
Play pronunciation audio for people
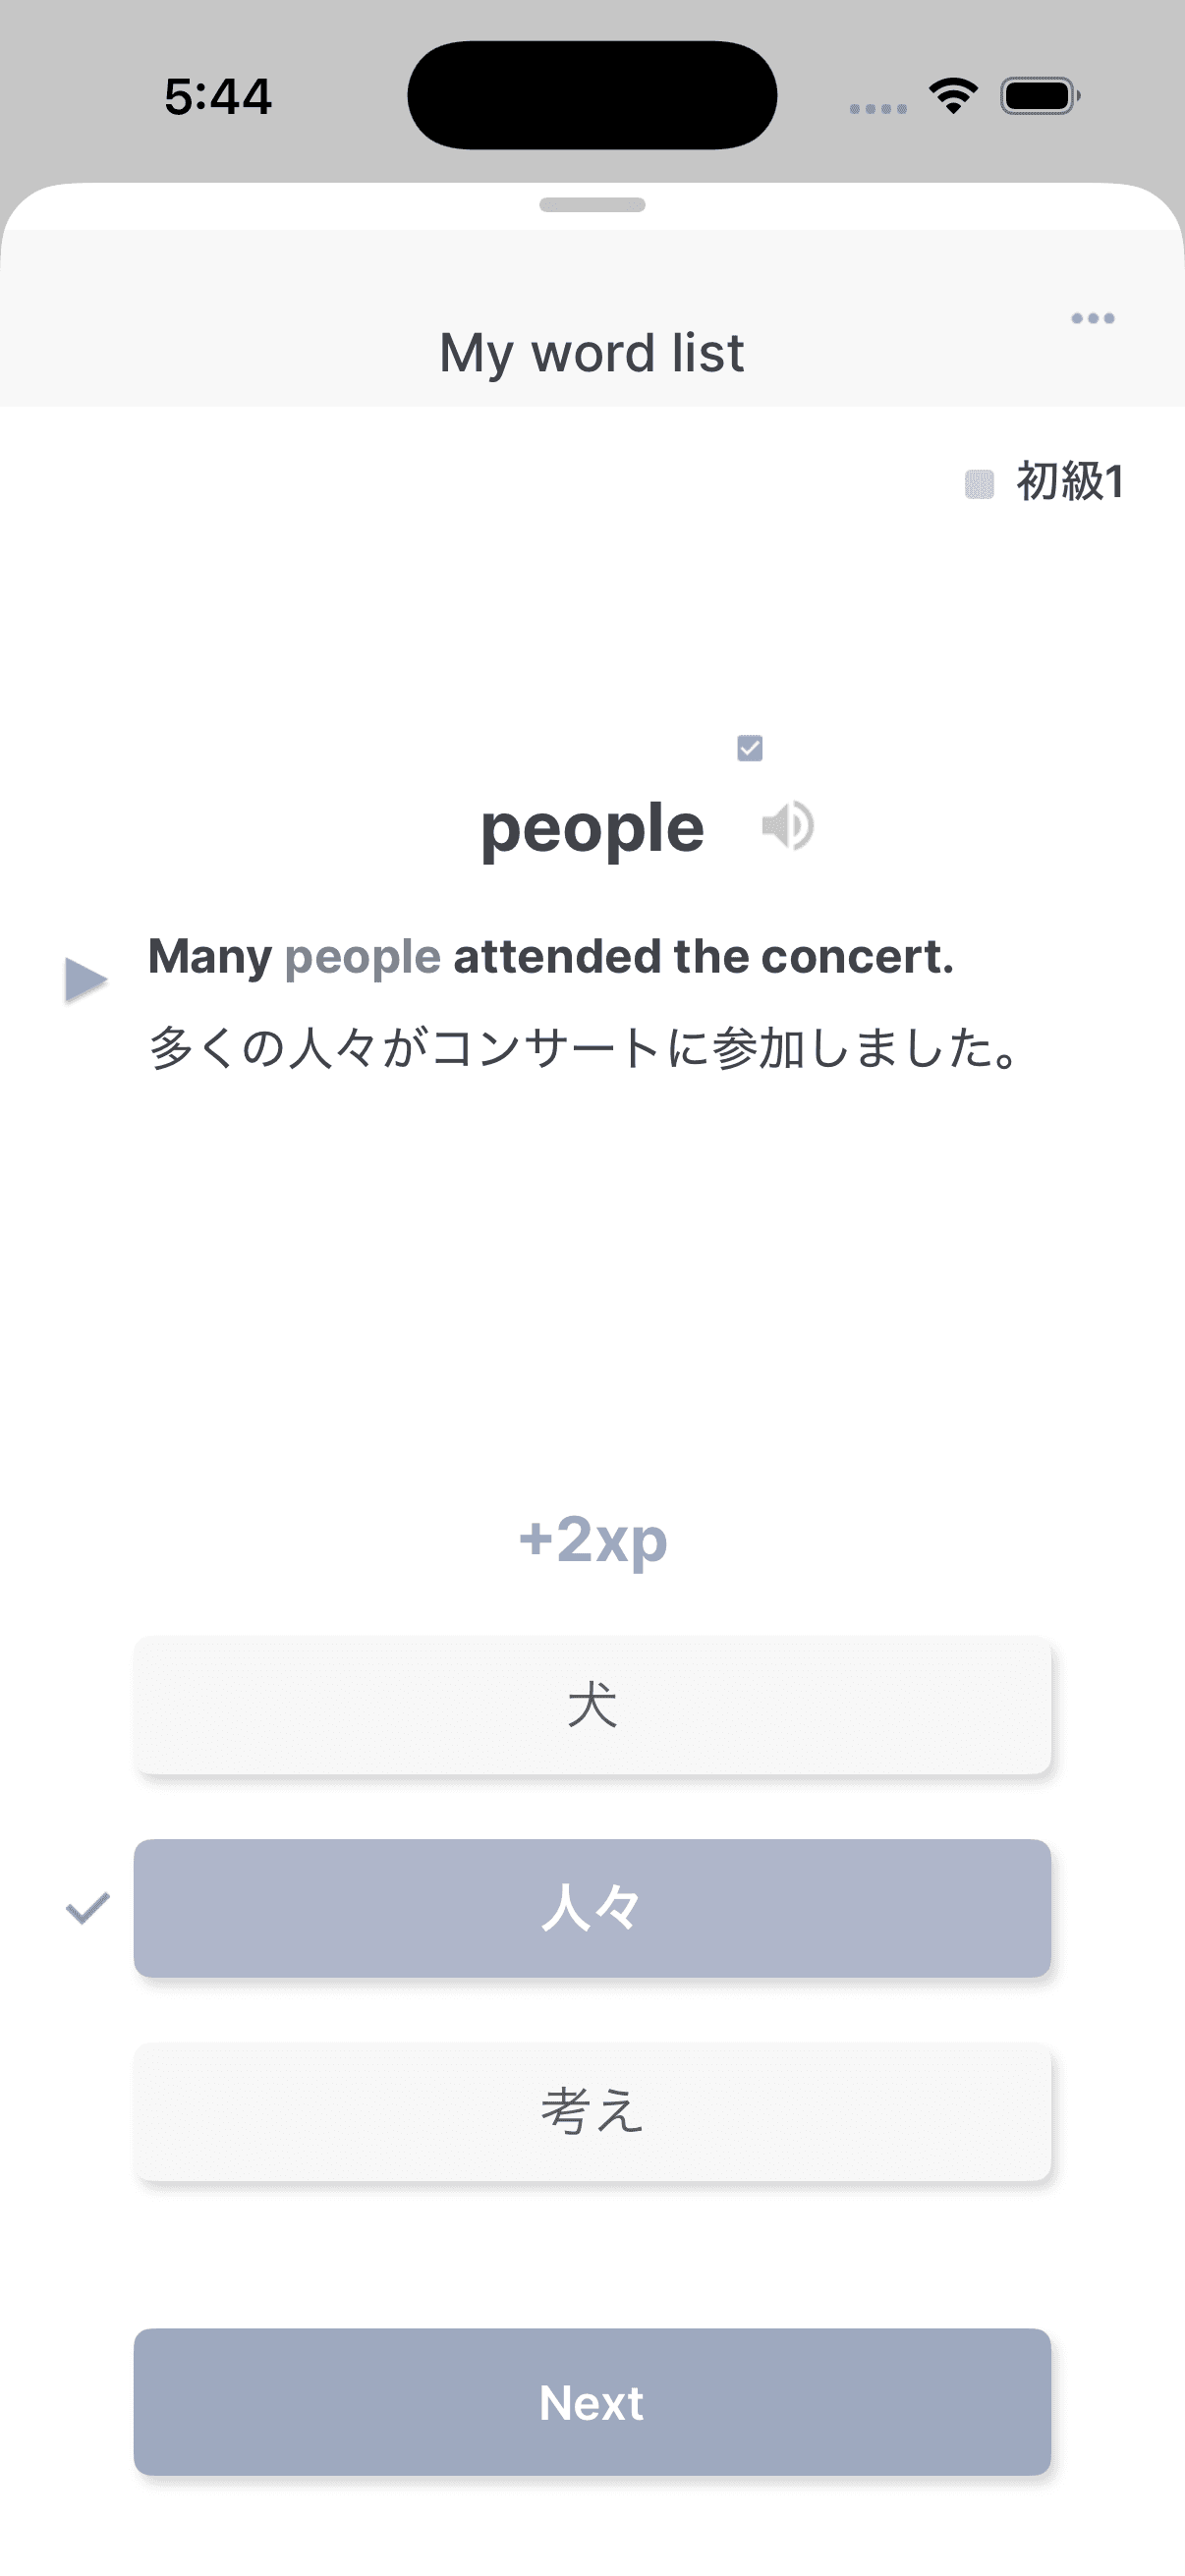click(x=787, y=826)
